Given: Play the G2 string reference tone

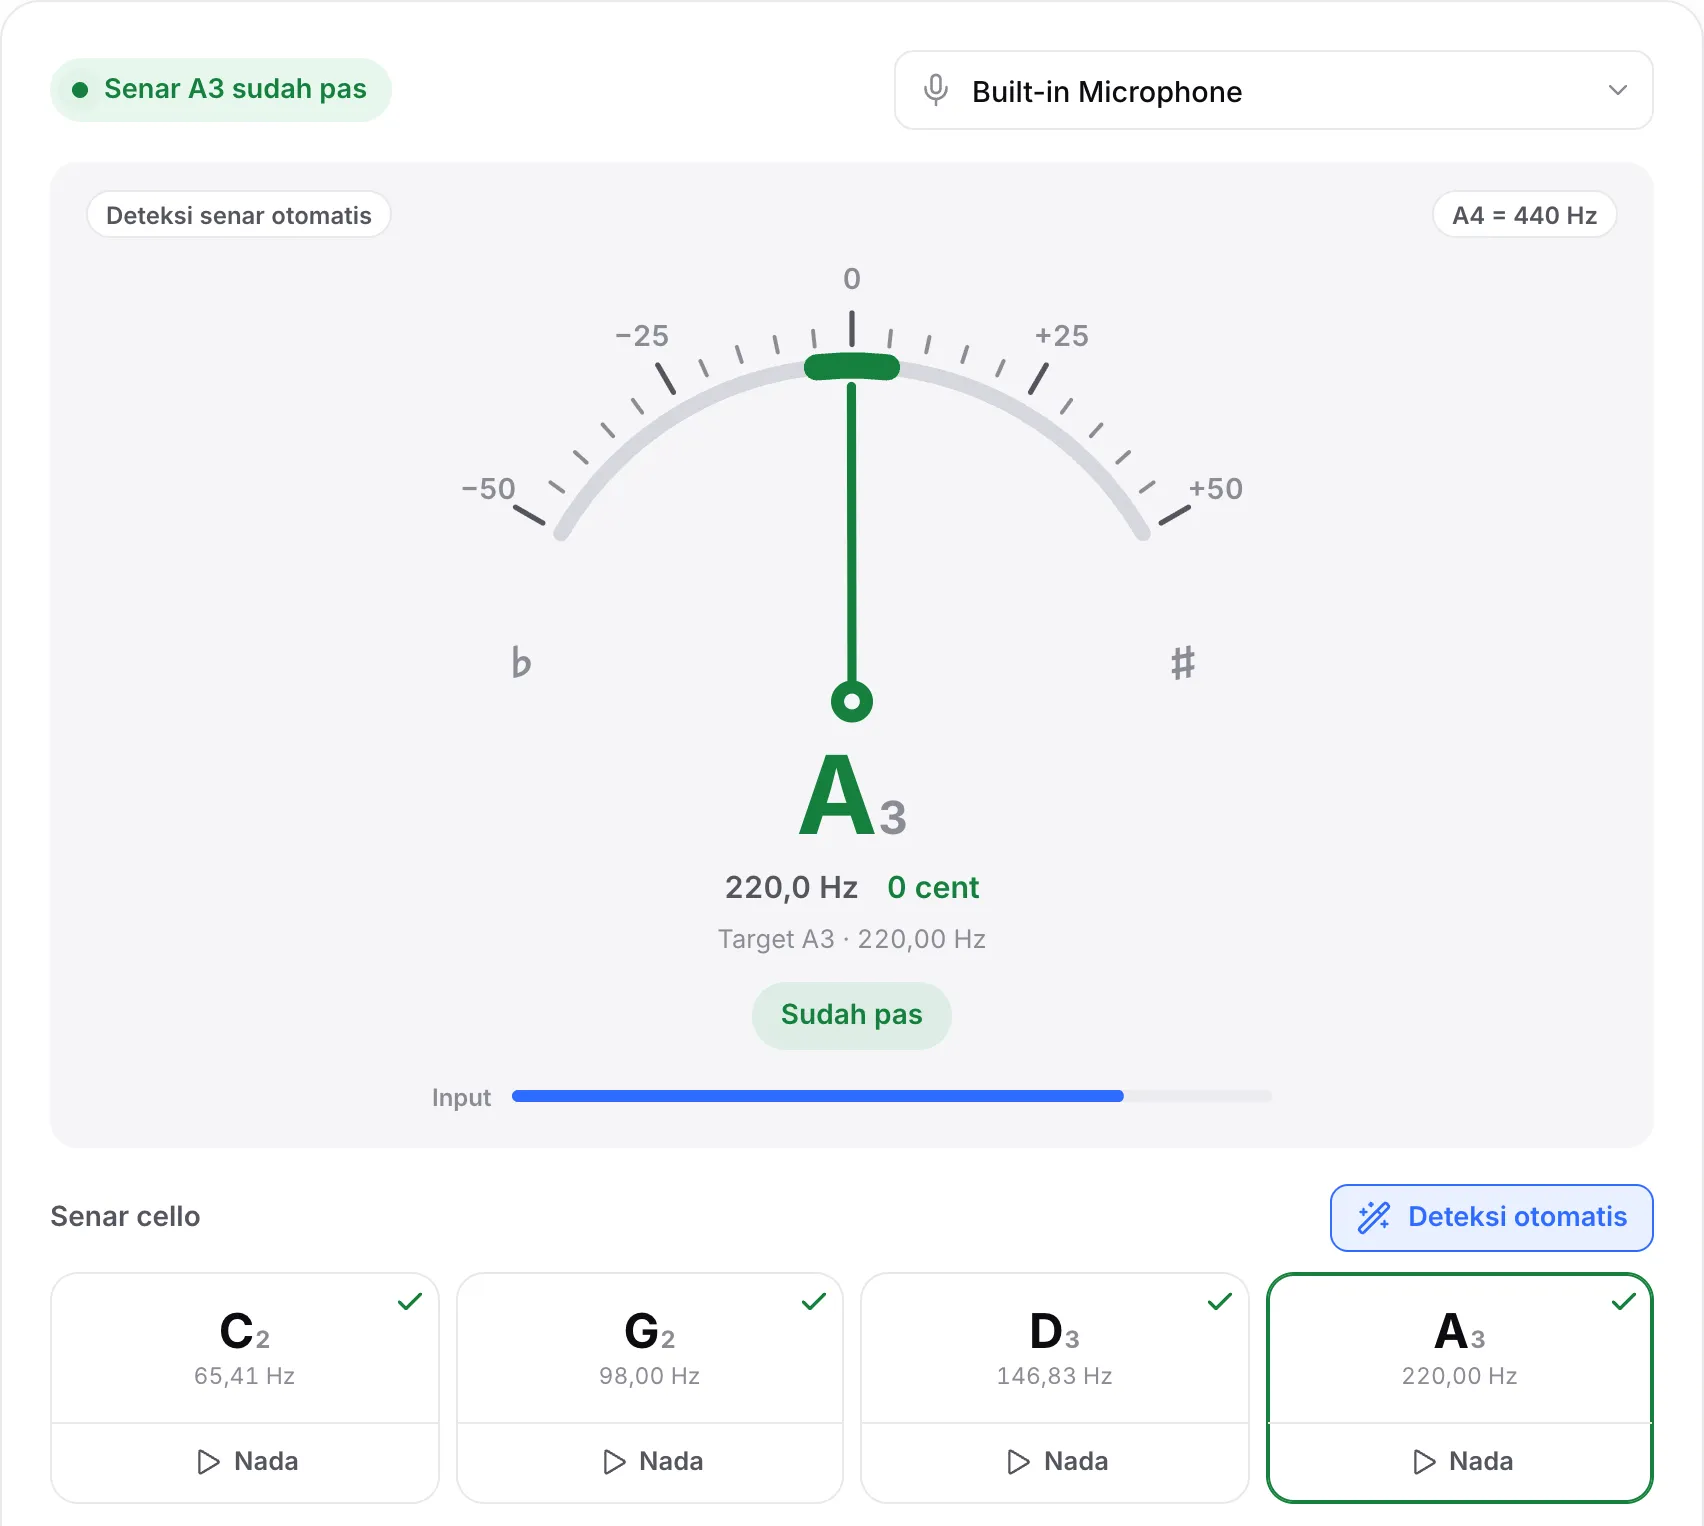Looking at the screenshot, I should click(x=650, y=1462).
